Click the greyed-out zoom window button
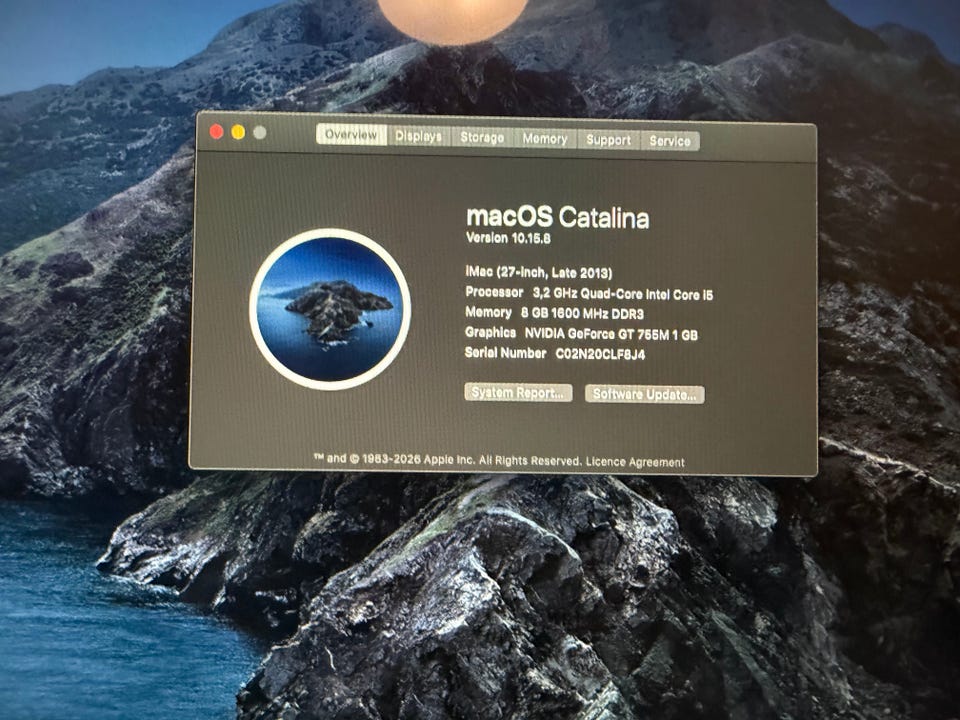960x720 pixels. 260,133
